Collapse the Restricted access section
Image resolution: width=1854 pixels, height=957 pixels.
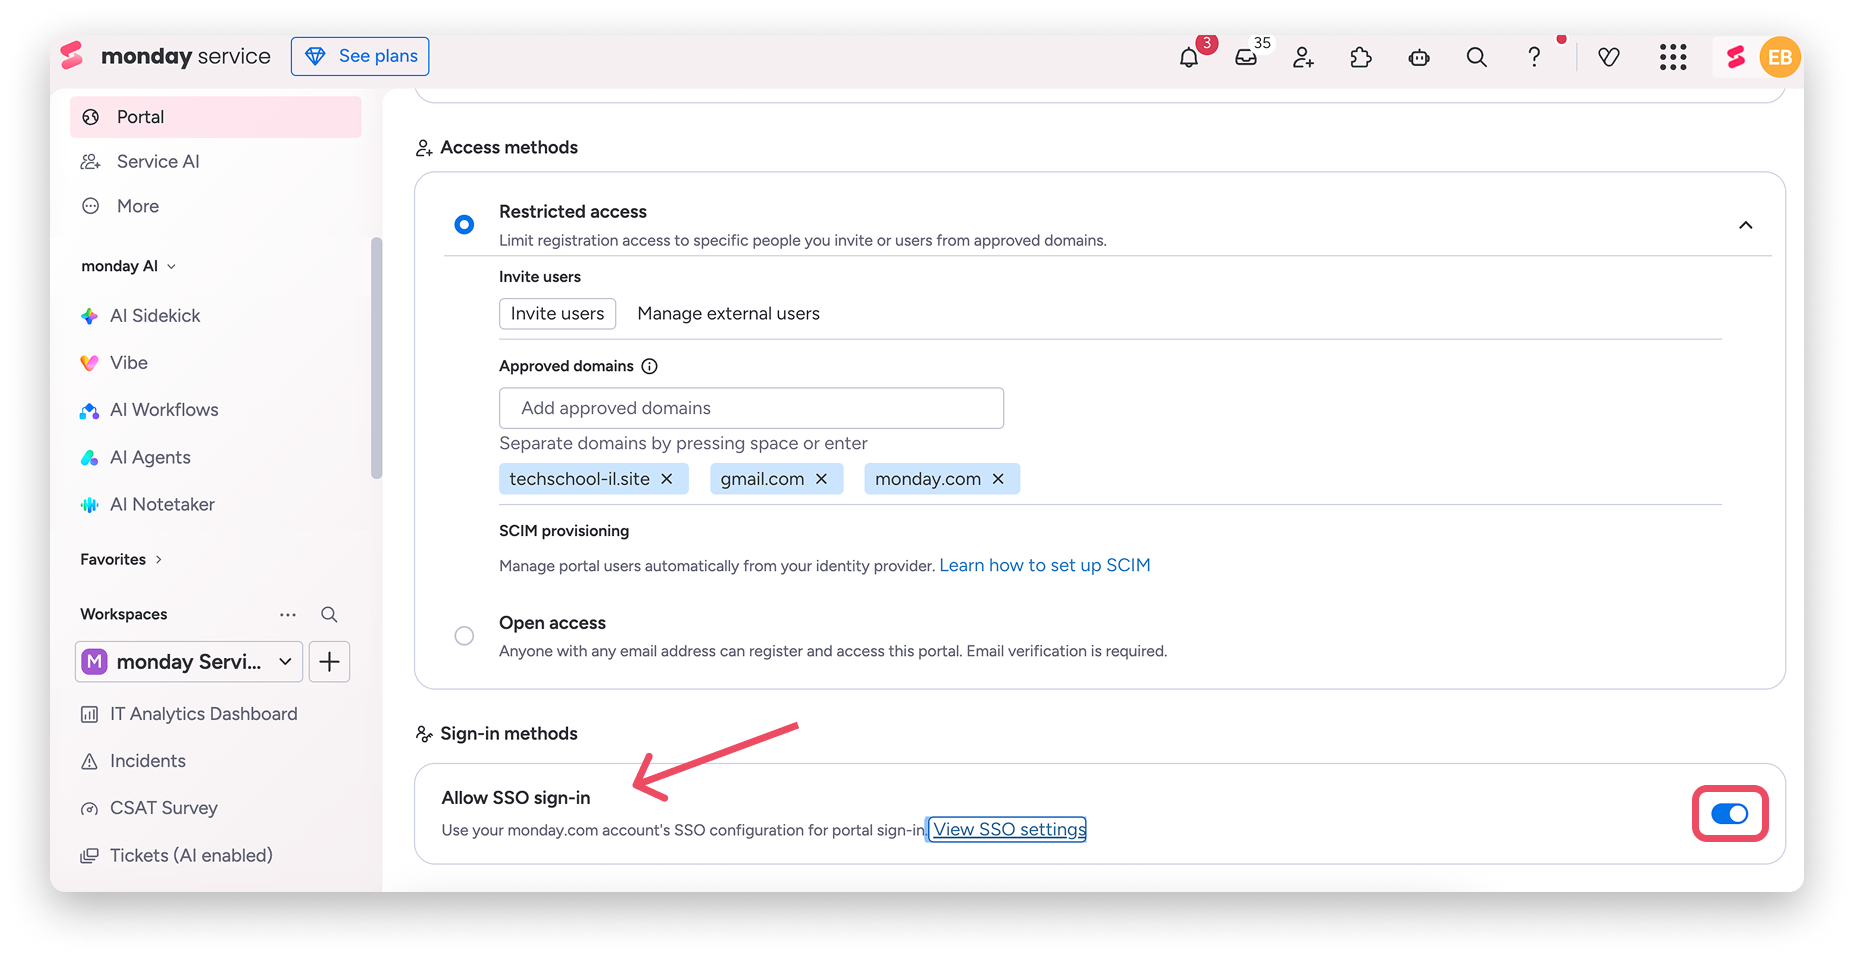tap(1746, 225)
